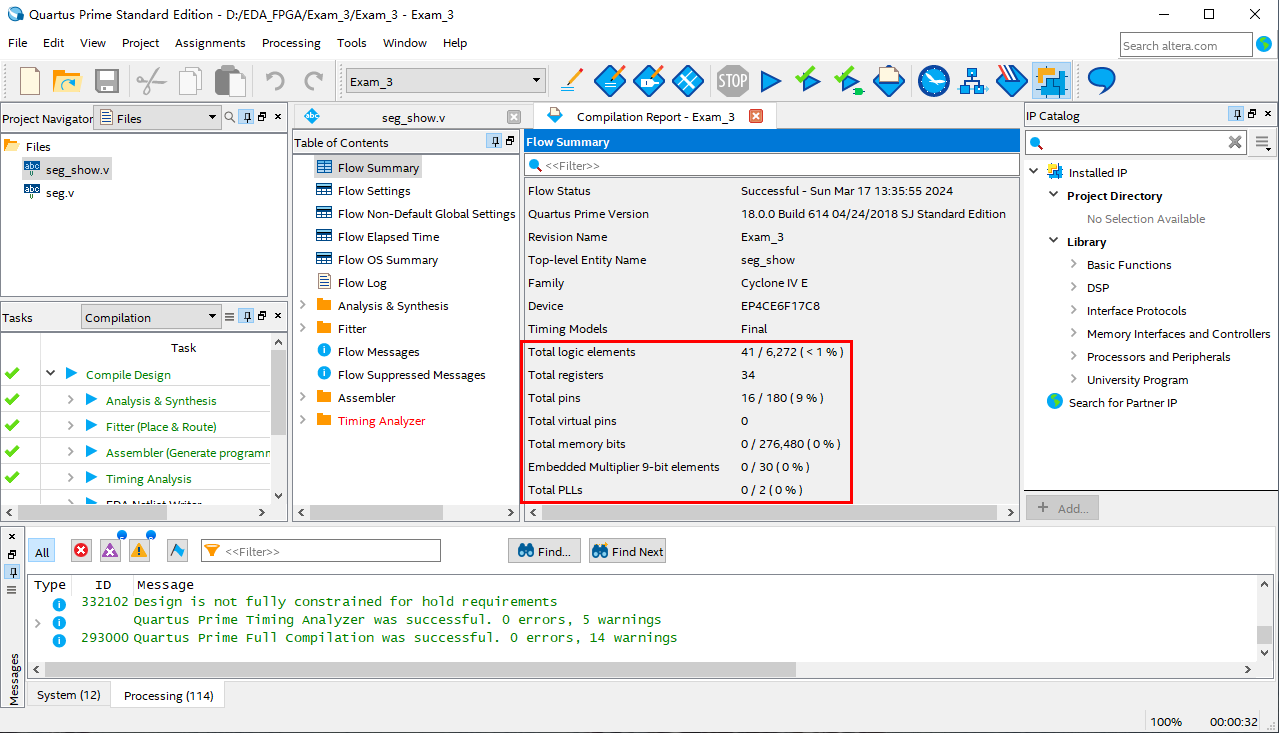The image size is (1279, 733).
Task: Click the Paste clipboard icon
Action: pos(231,81)
